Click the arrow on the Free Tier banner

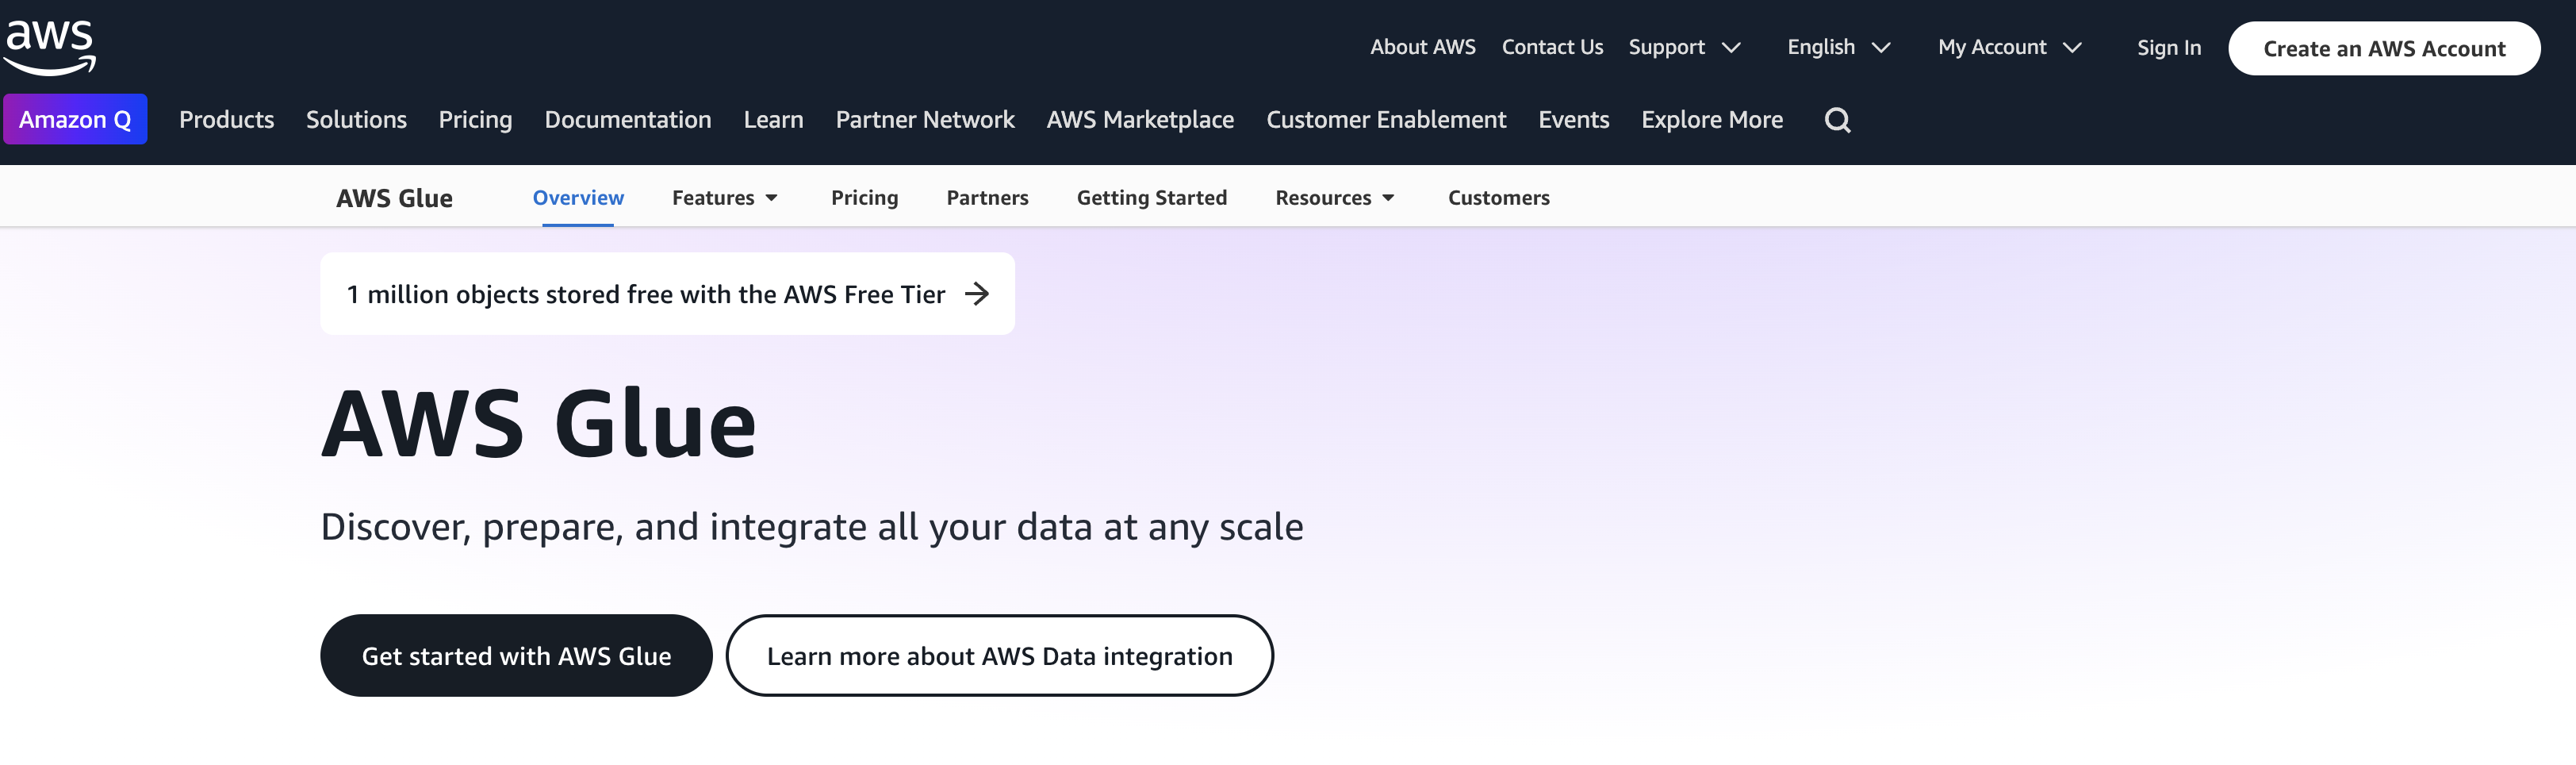tap(977, 294)
